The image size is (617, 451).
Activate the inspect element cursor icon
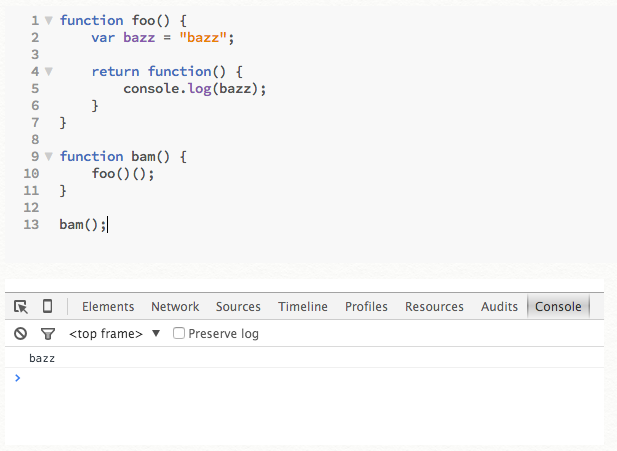[21, 307]
